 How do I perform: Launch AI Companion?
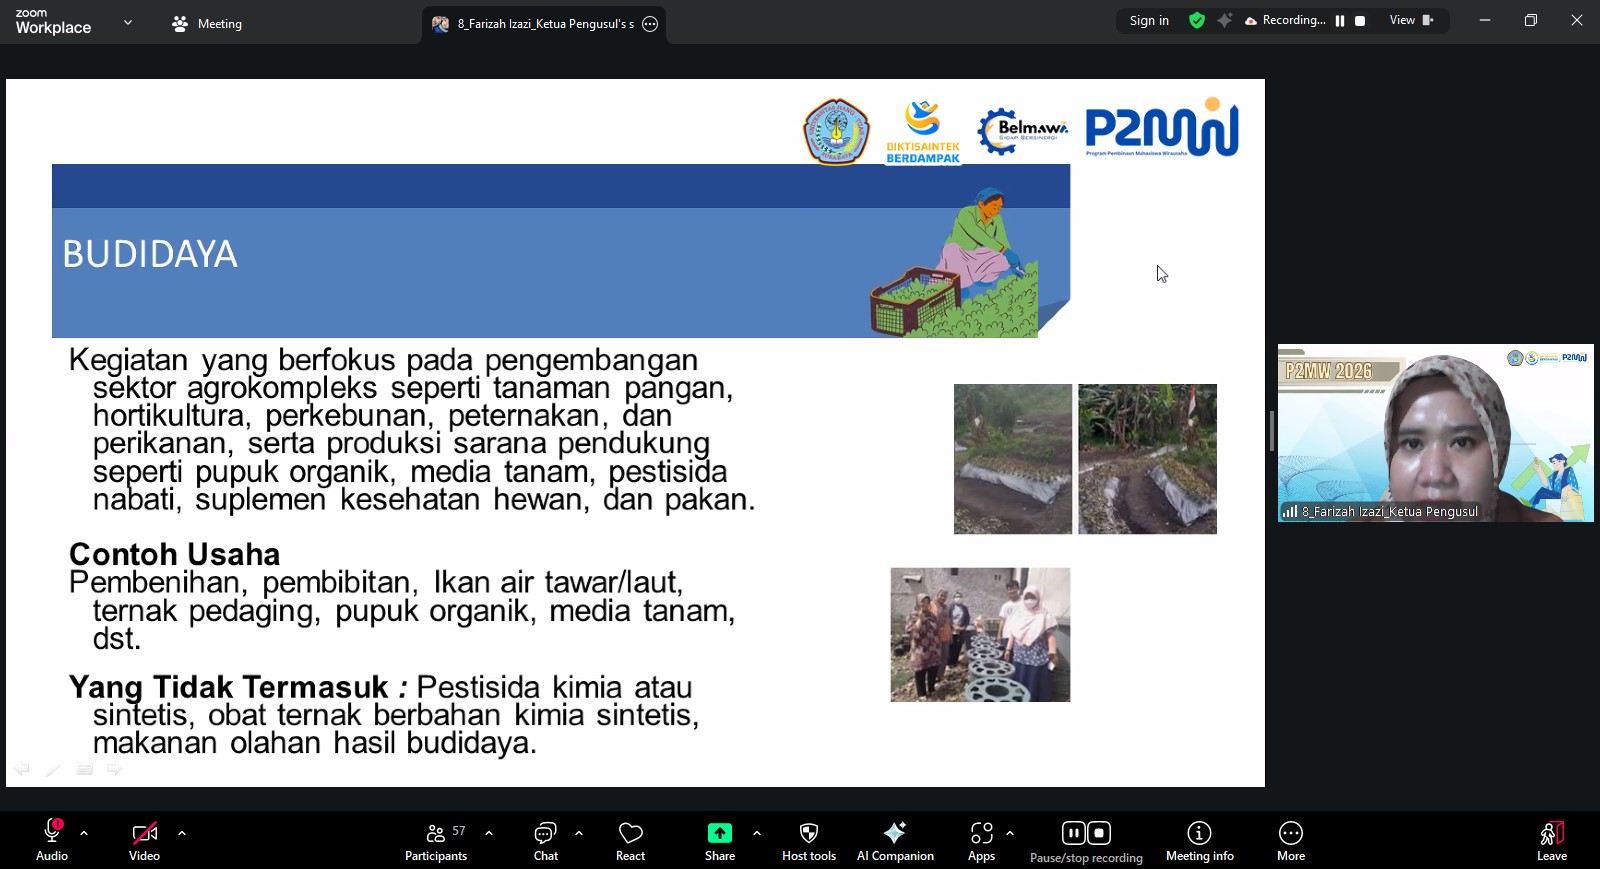pyautogui.click(x=895, y=841)
